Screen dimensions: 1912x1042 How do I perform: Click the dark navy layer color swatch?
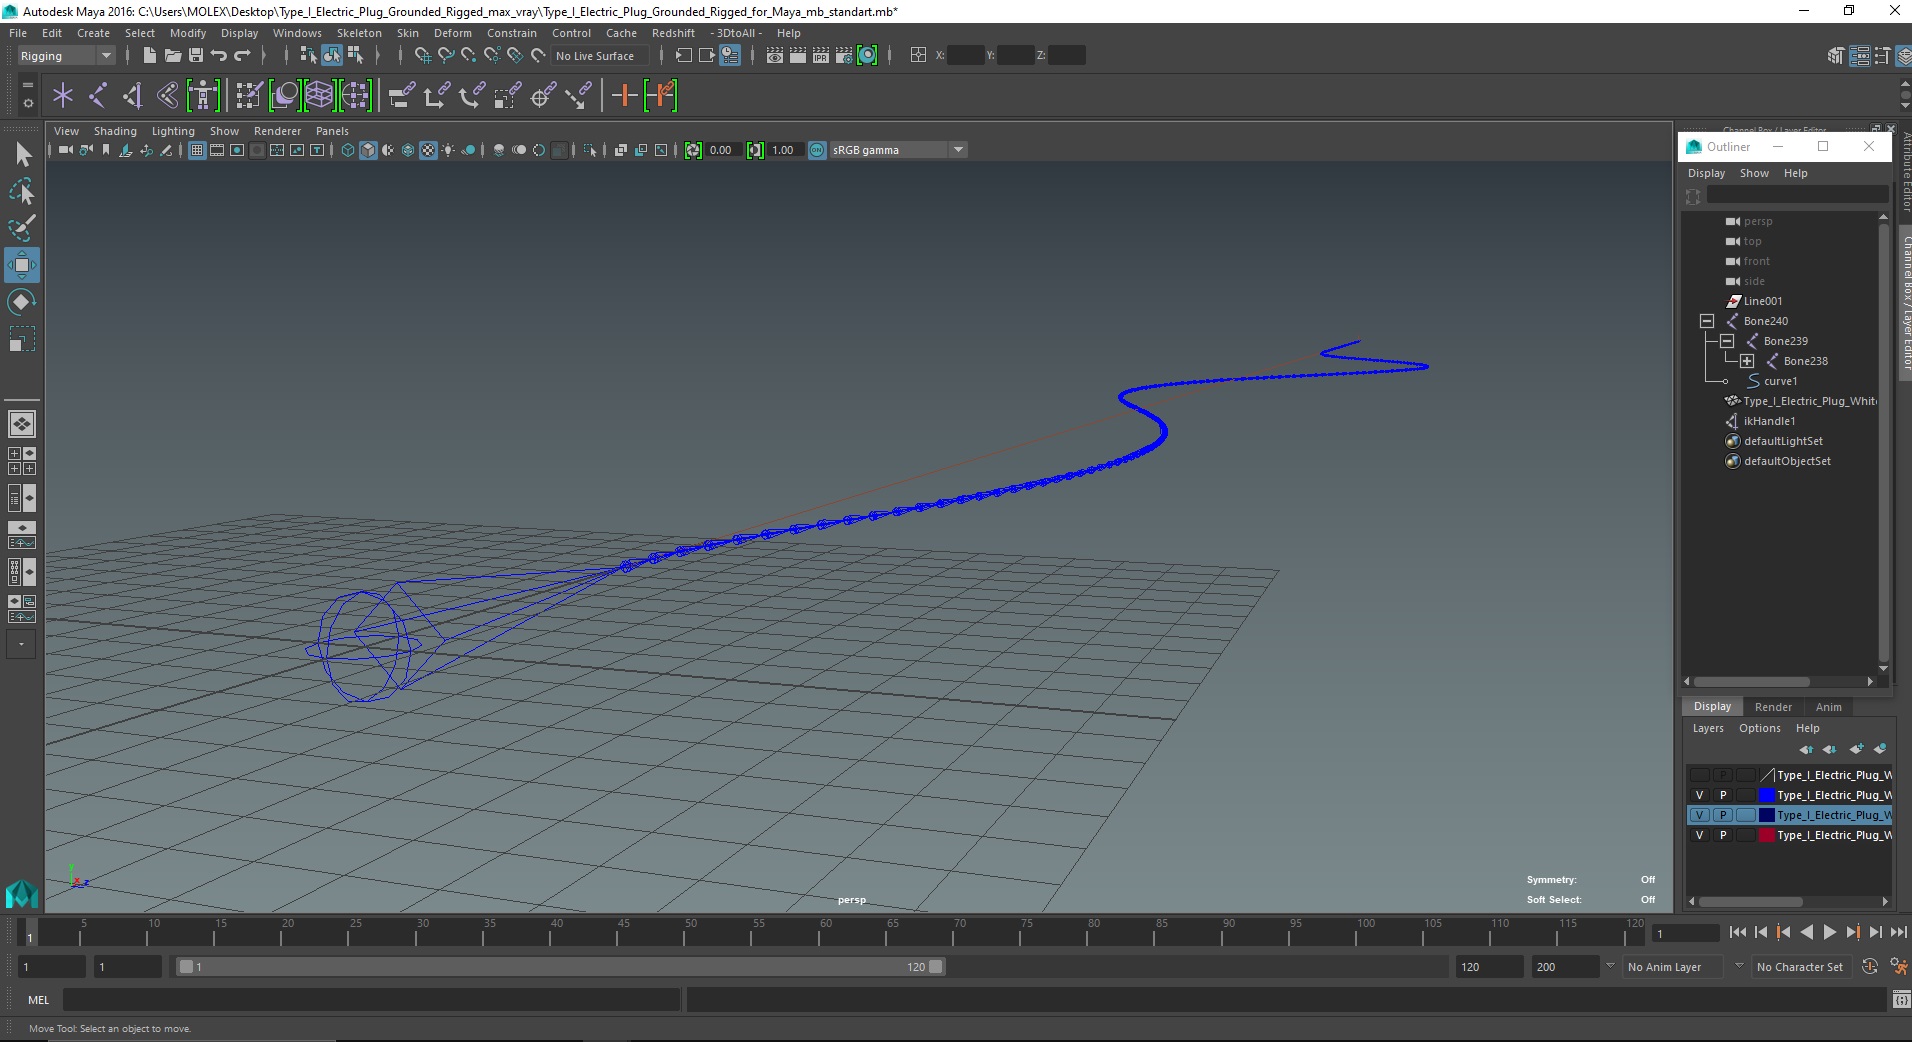point(1767,815)
